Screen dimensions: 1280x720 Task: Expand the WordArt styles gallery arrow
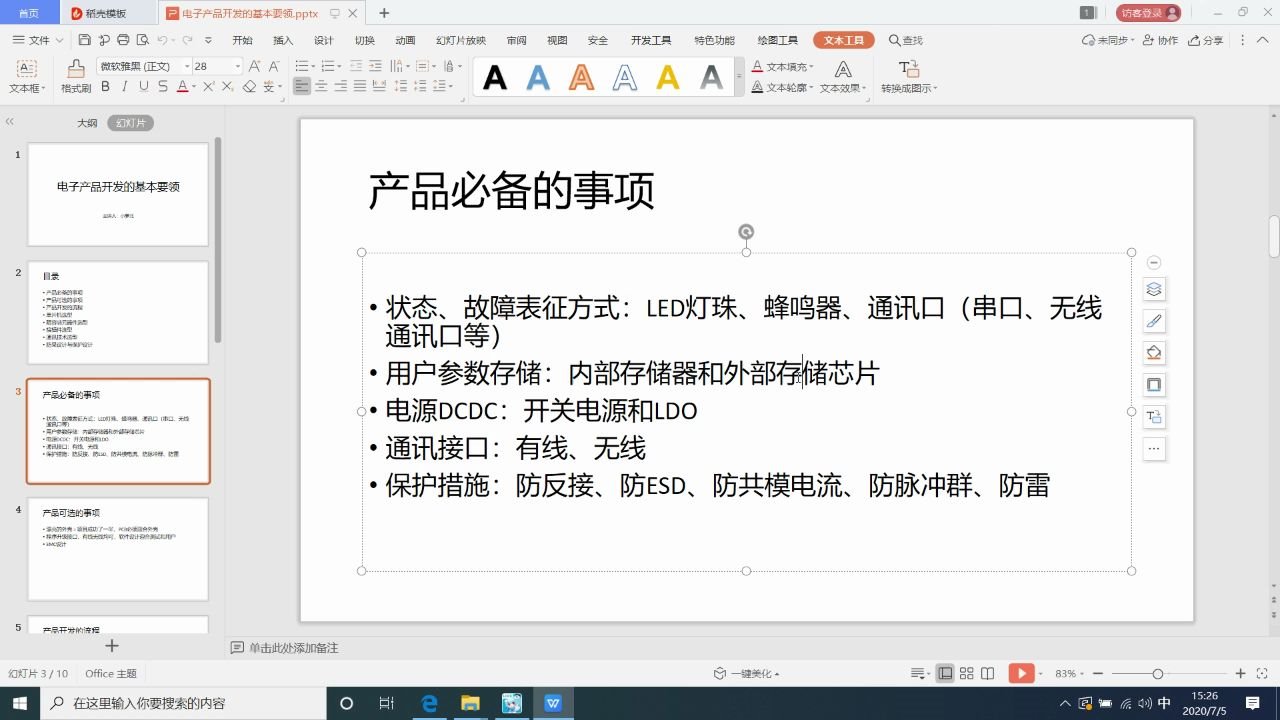[x=740, y=77]
